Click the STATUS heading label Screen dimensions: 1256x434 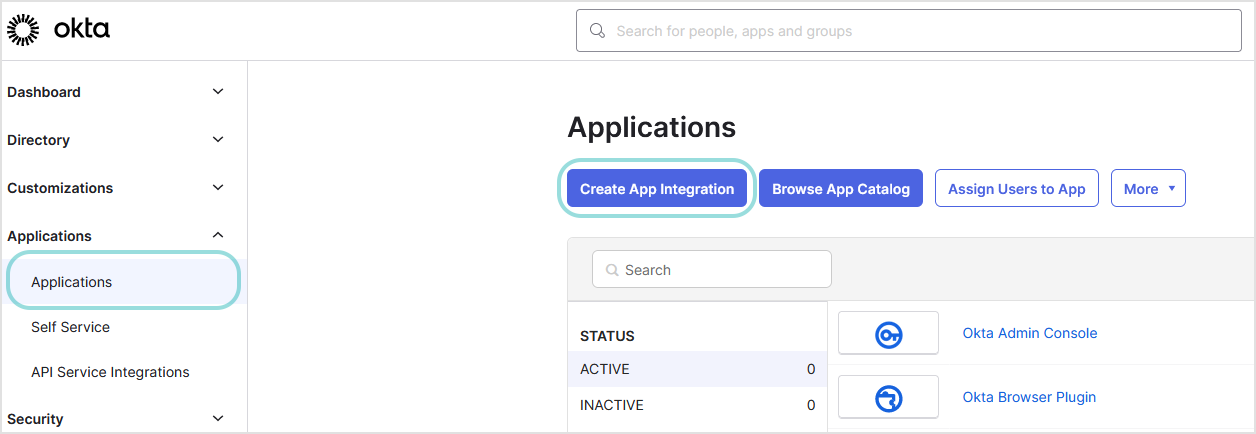pyautogui.click(x=607, y=336)
